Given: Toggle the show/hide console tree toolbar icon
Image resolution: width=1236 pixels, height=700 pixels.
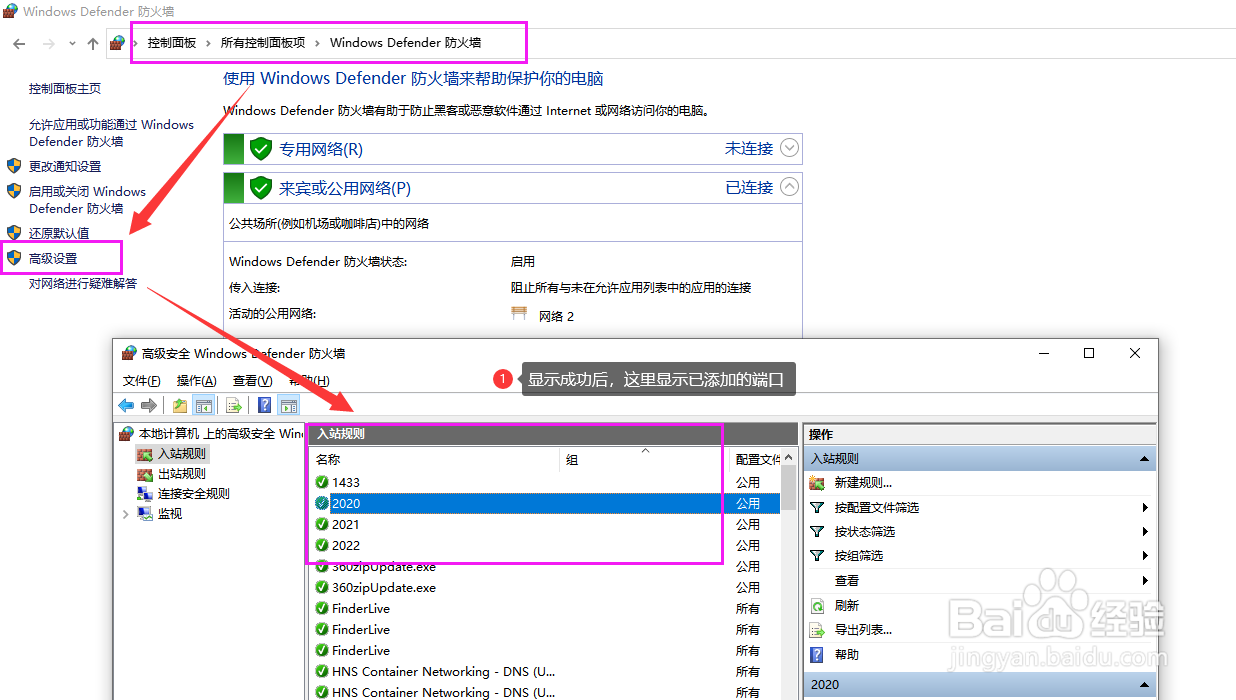Looking at the screenshot, I should pos(203,405).
